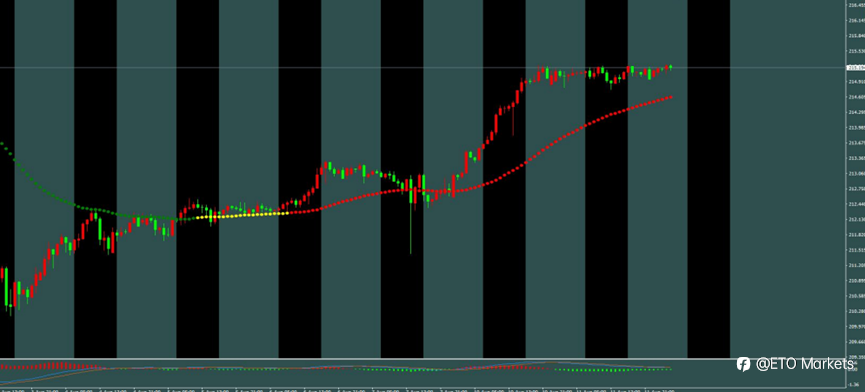Click the highlighted current price label on the price axis
Image resolution: width=865 pixels, height=392 pixels.
[856, 68]
